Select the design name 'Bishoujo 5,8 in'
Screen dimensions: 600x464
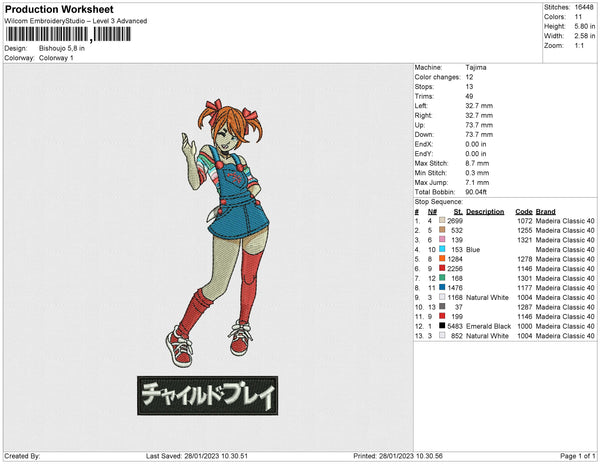click(x=62, y=49)
